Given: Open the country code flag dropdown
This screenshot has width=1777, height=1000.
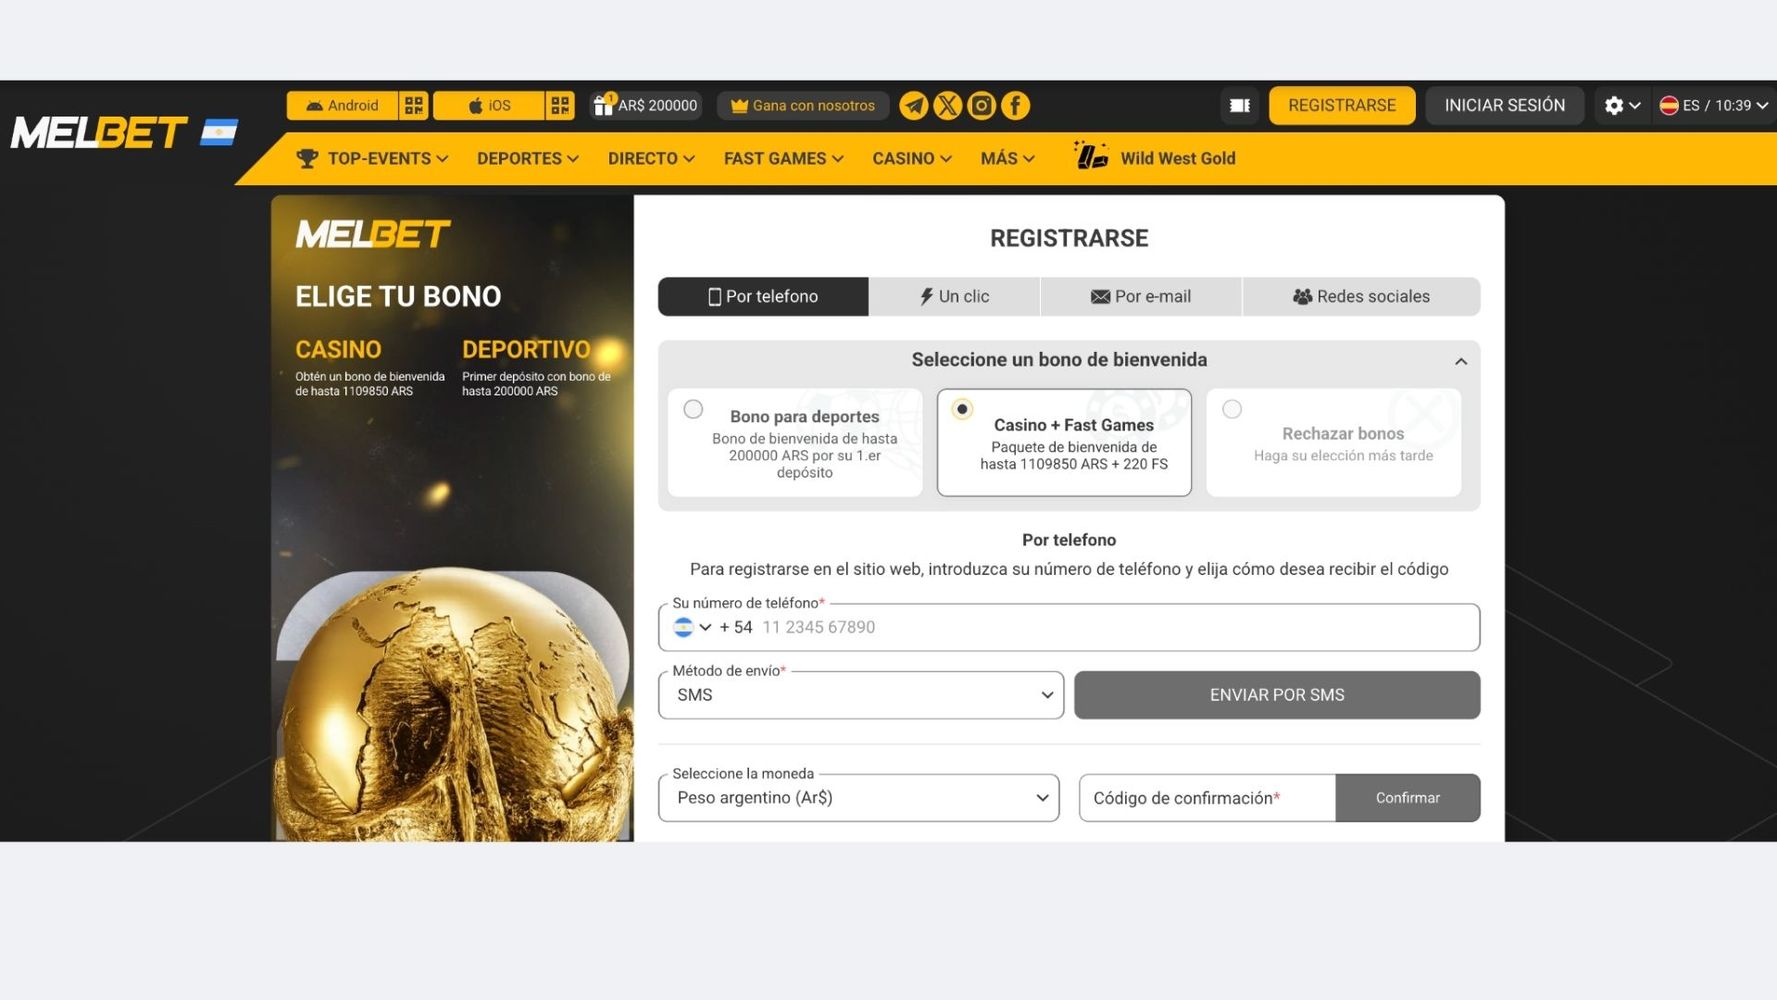Looking at the screenshot, I should point(692,627).
